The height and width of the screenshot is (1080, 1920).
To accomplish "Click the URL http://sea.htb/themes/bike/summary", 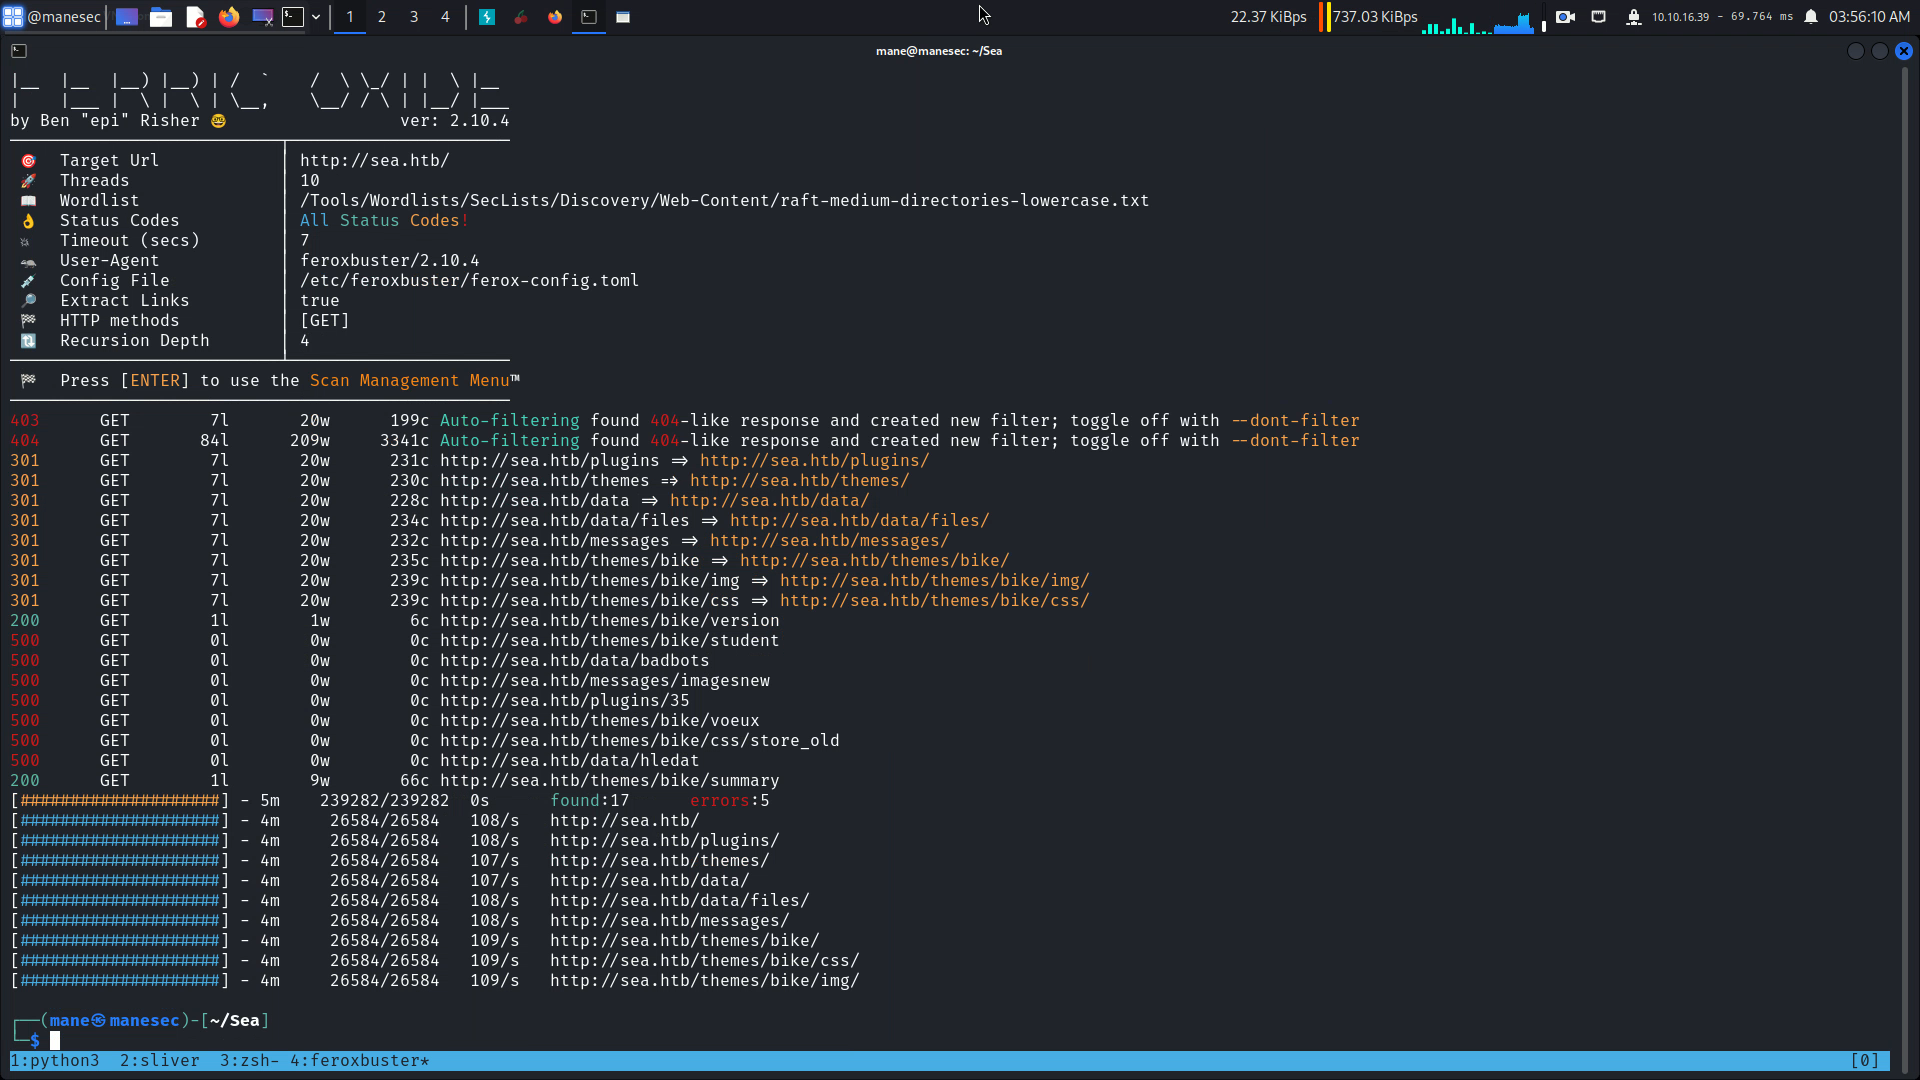I will [x=610, y=781].
